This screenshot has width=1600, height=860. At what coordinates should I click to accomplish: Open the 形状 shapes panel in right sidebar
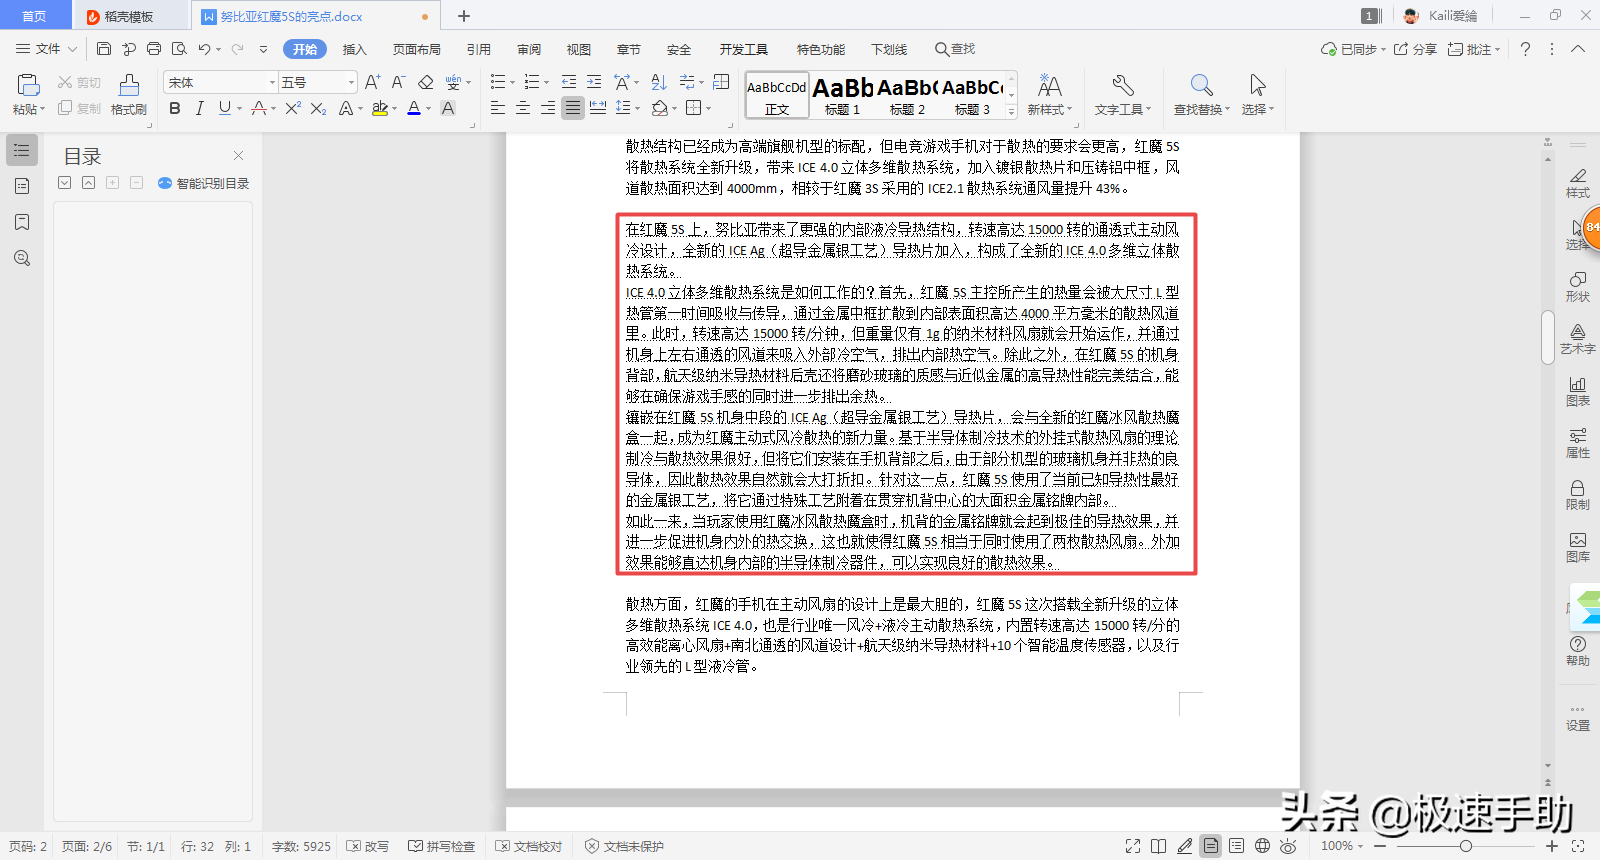(1578, 287)
